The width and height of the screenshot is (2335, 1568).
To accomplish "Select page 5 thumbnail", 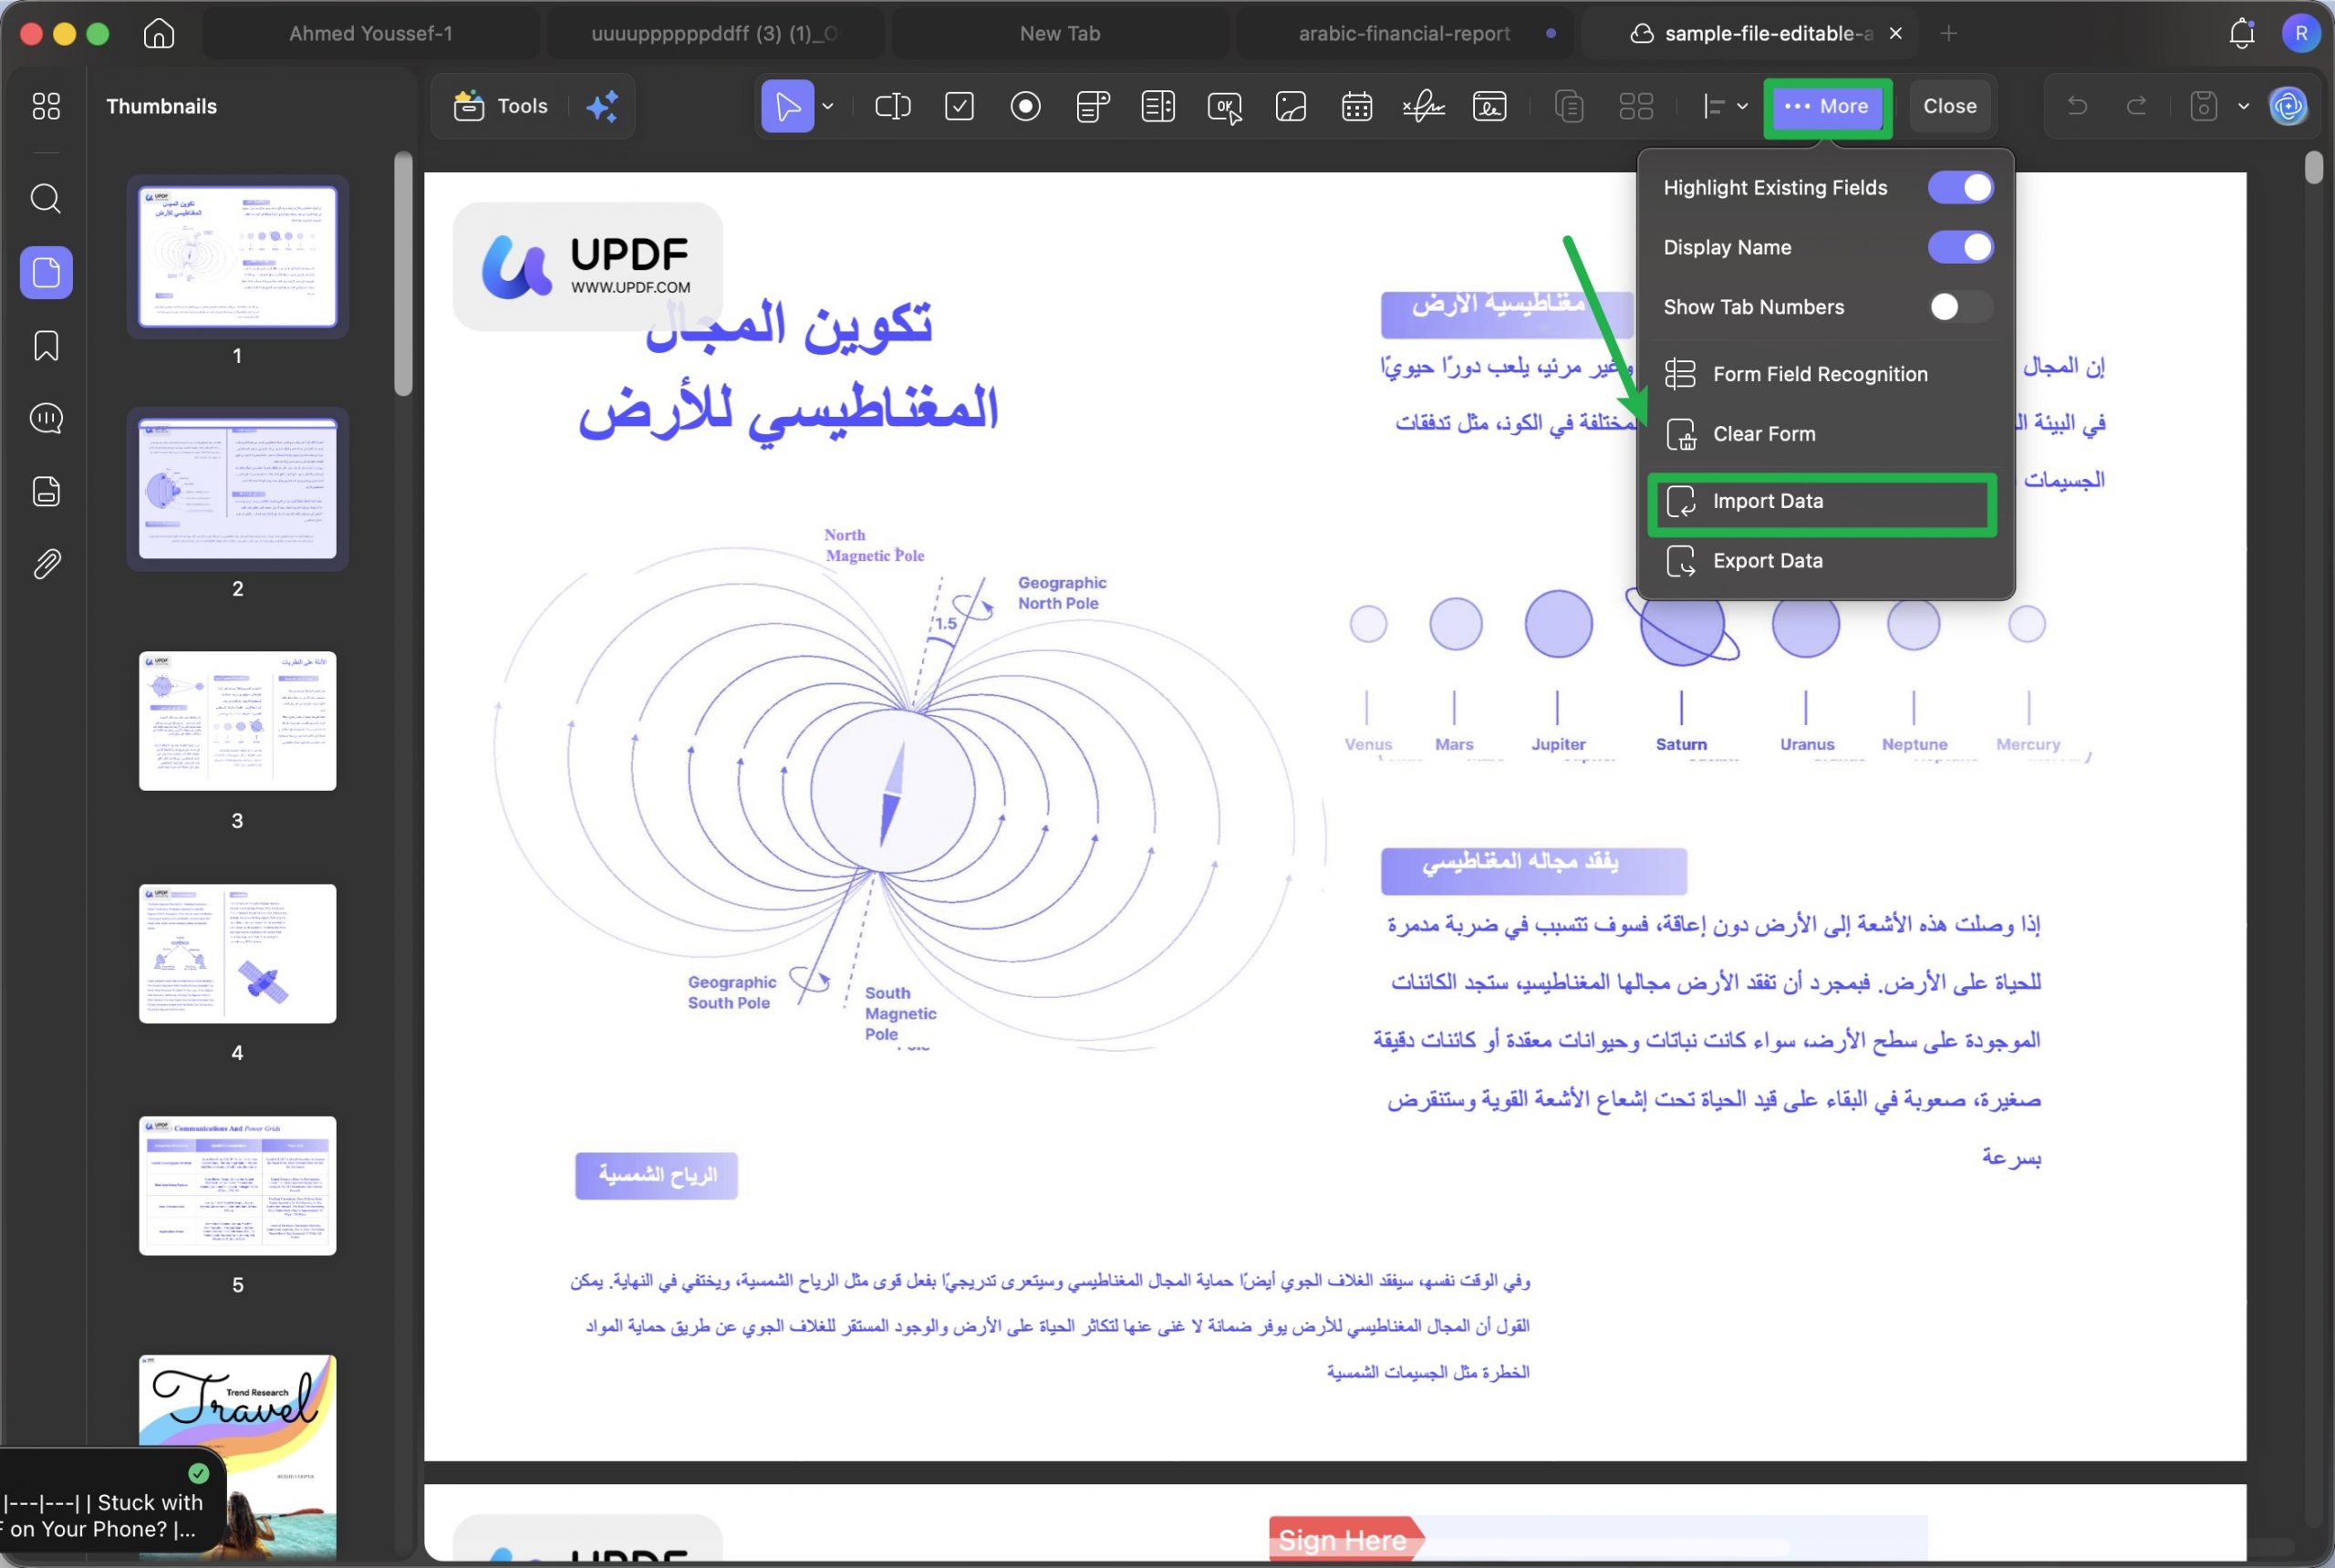I will 237,1185.
